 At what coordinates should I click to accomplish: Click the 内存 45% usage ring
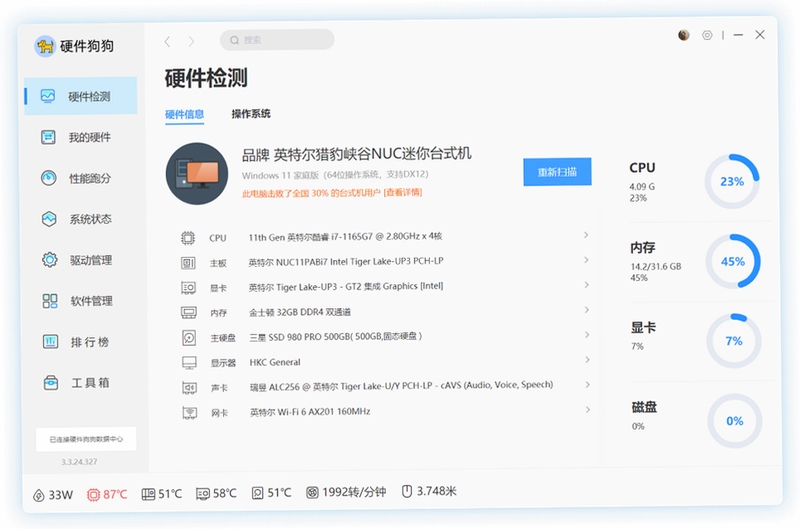click(733, 261)
